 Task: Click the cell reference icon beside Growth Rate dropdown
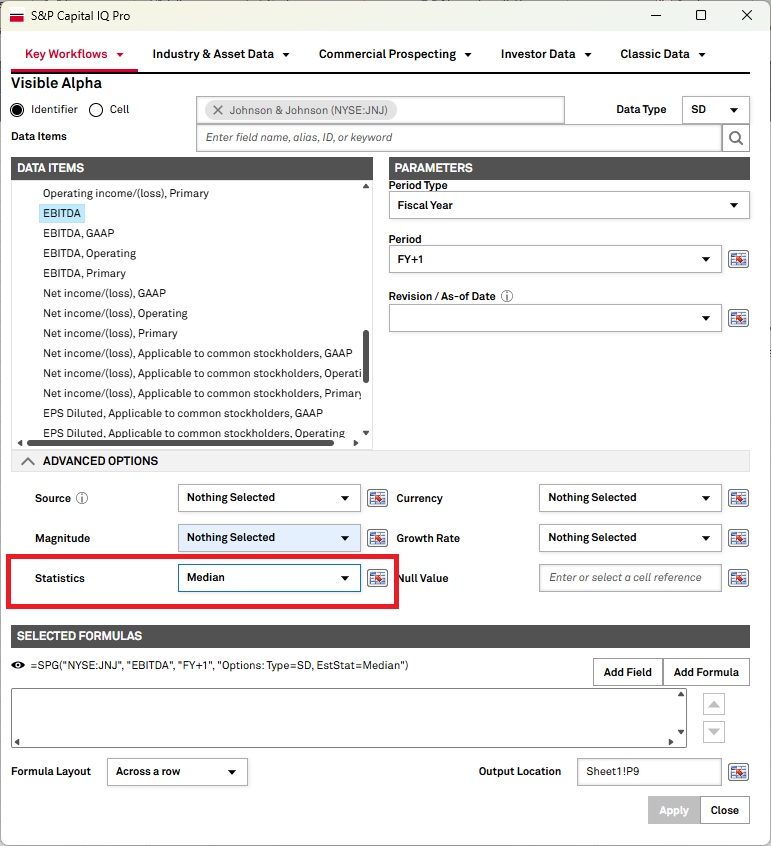[738, 537]
